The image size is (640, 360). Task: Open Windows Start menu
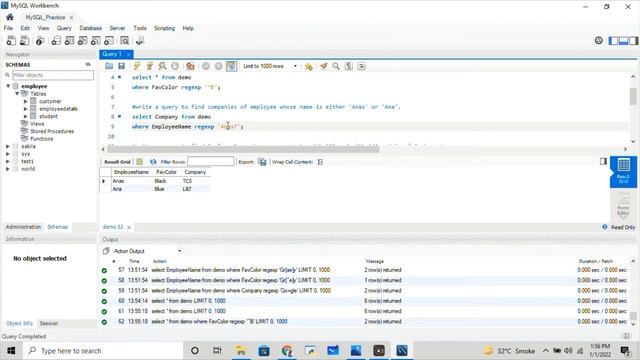pos(11,351)
